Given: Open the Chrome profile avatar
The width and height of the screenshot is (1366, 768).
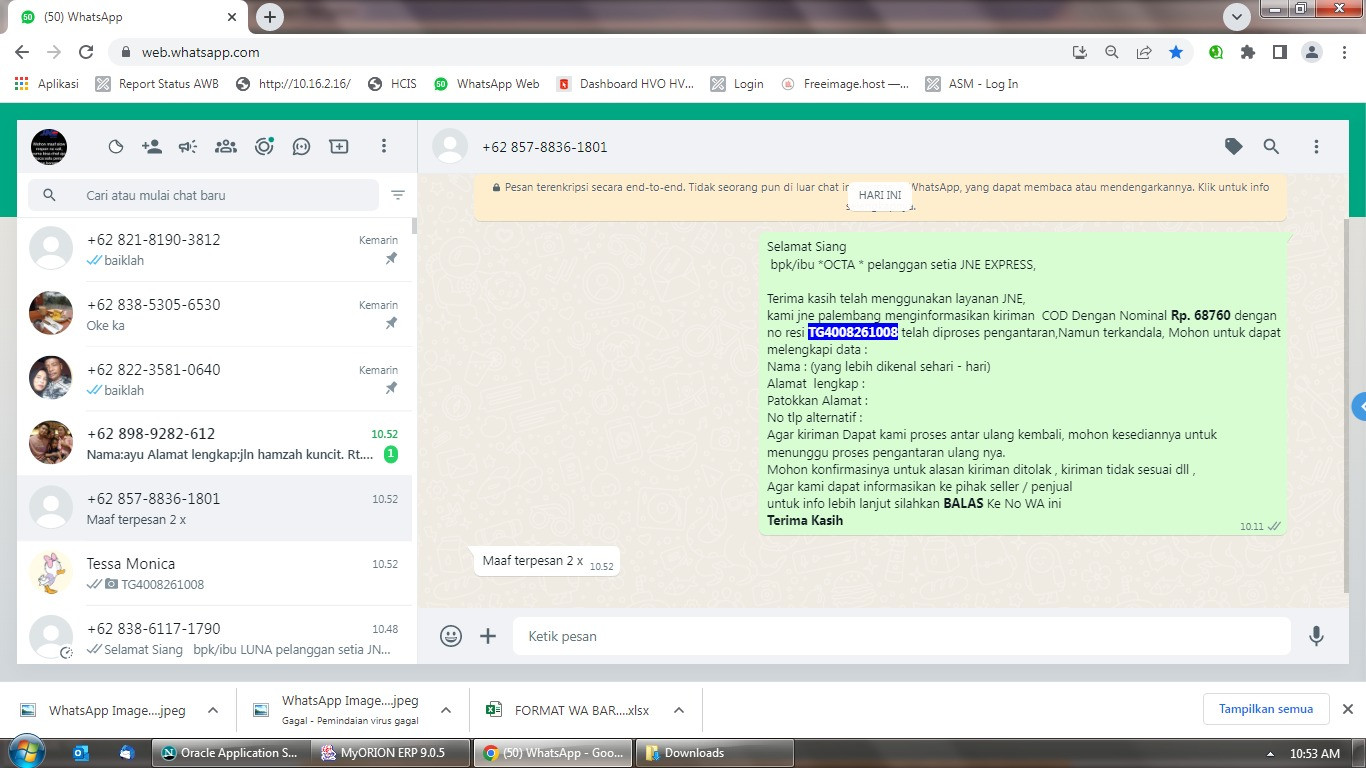Looking at the screenshot, I should point(1312,52).
